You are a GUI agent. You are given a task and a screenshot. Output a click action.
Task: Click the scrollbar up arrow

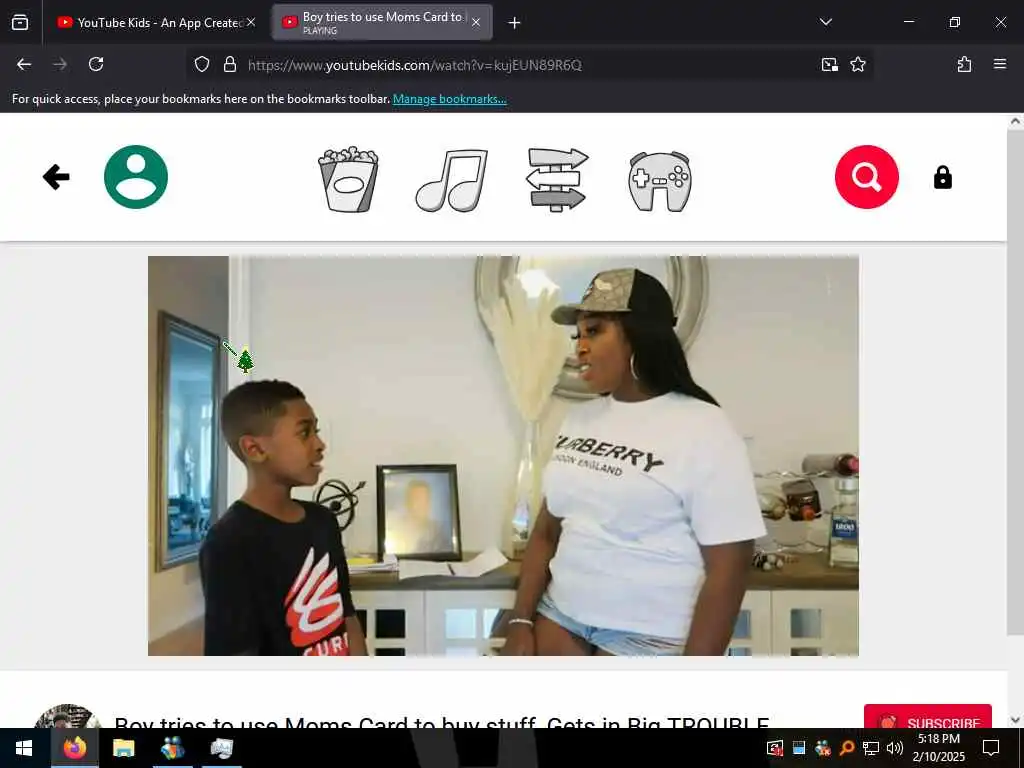(x=1015, y=121)
